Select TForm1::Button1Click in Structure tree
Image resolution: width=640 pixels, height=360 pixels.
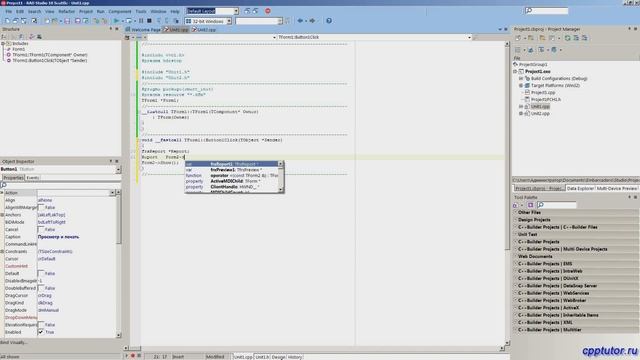point(49,60)
